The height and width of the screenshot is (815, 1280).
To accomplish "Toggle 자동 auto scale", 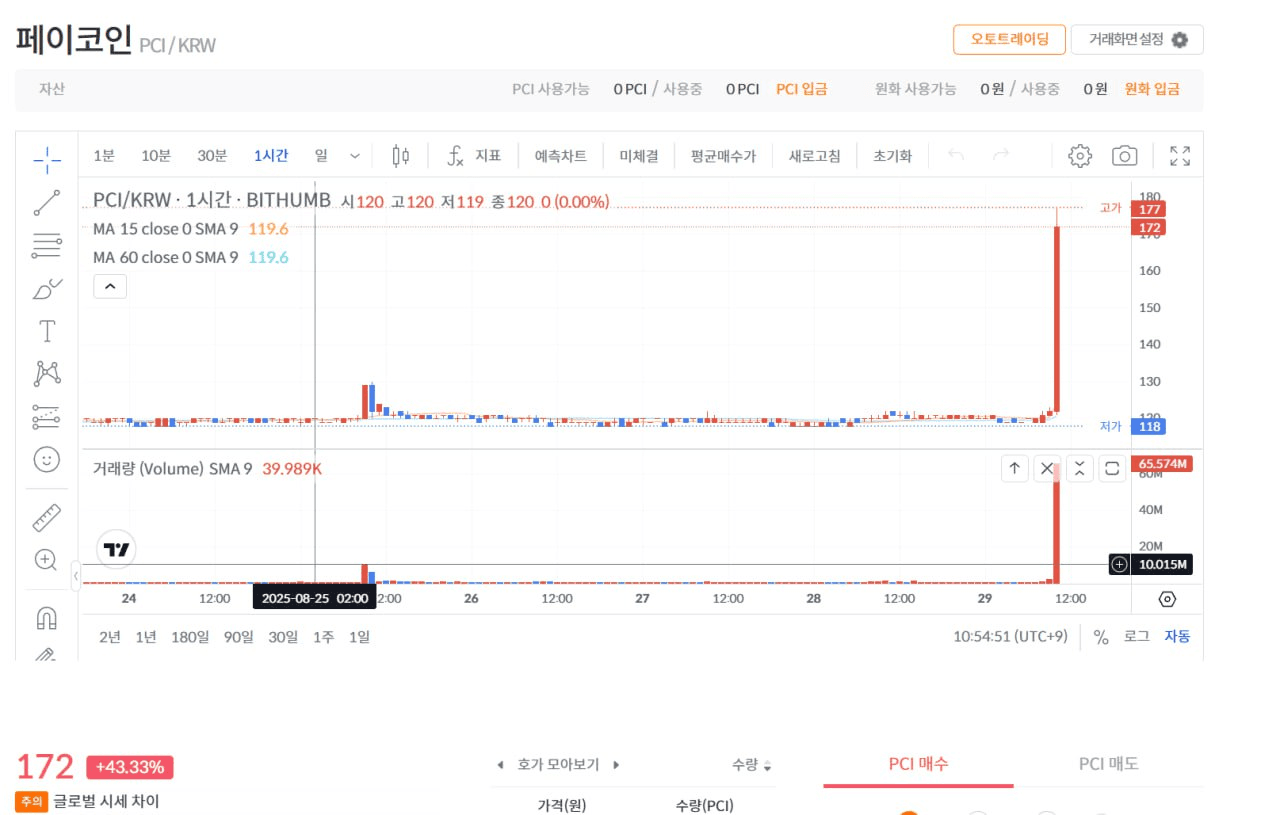I will click(1177, 637).
